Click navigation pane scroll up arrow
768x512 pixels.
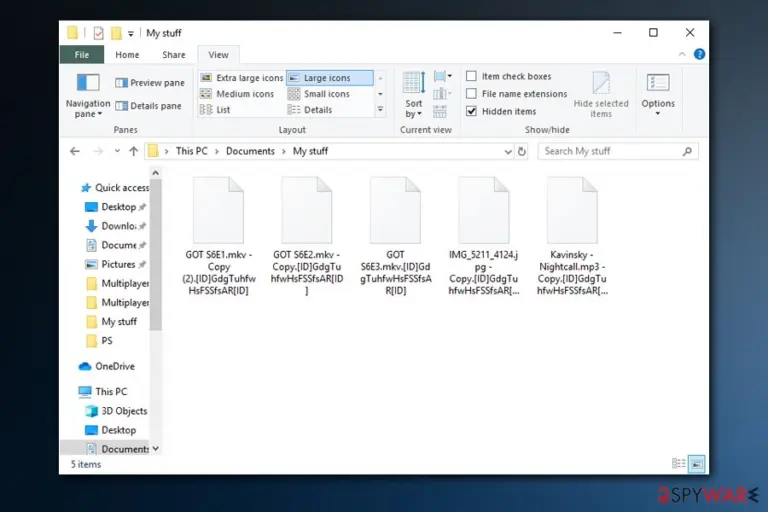coord(156,172)
